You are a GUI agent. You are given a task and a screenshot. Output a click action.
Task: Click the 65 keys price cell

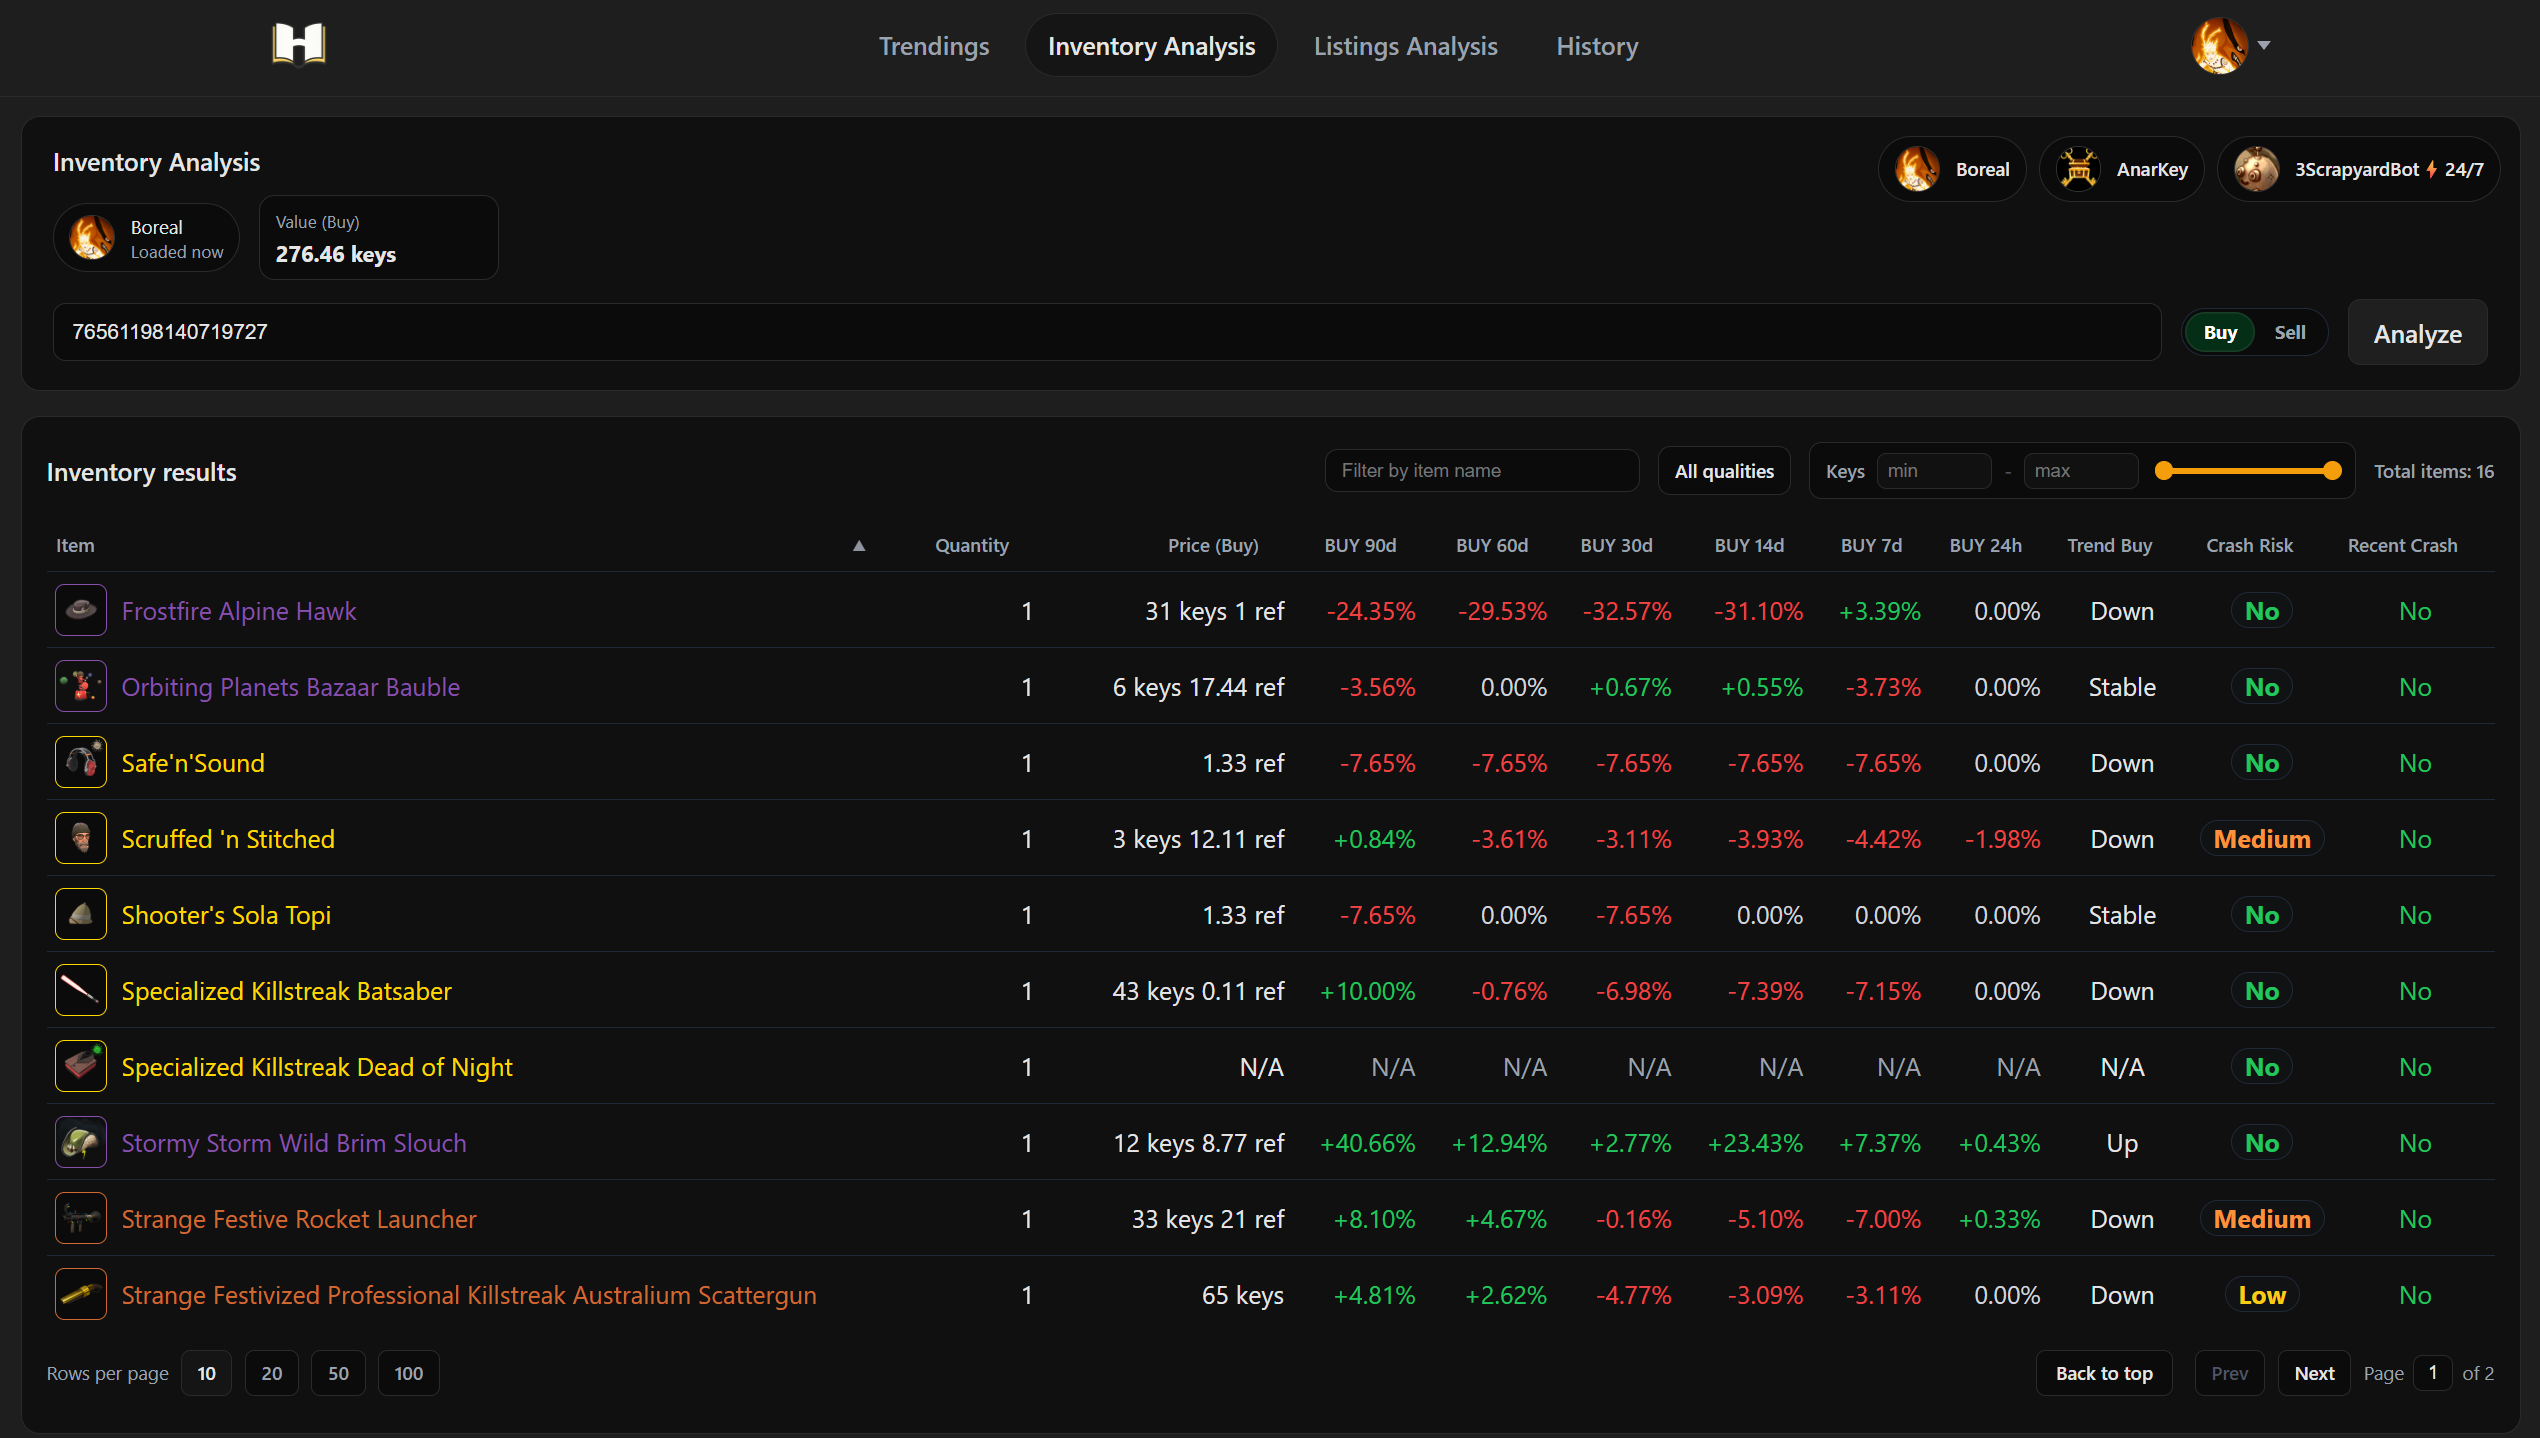[1242, 1295]
